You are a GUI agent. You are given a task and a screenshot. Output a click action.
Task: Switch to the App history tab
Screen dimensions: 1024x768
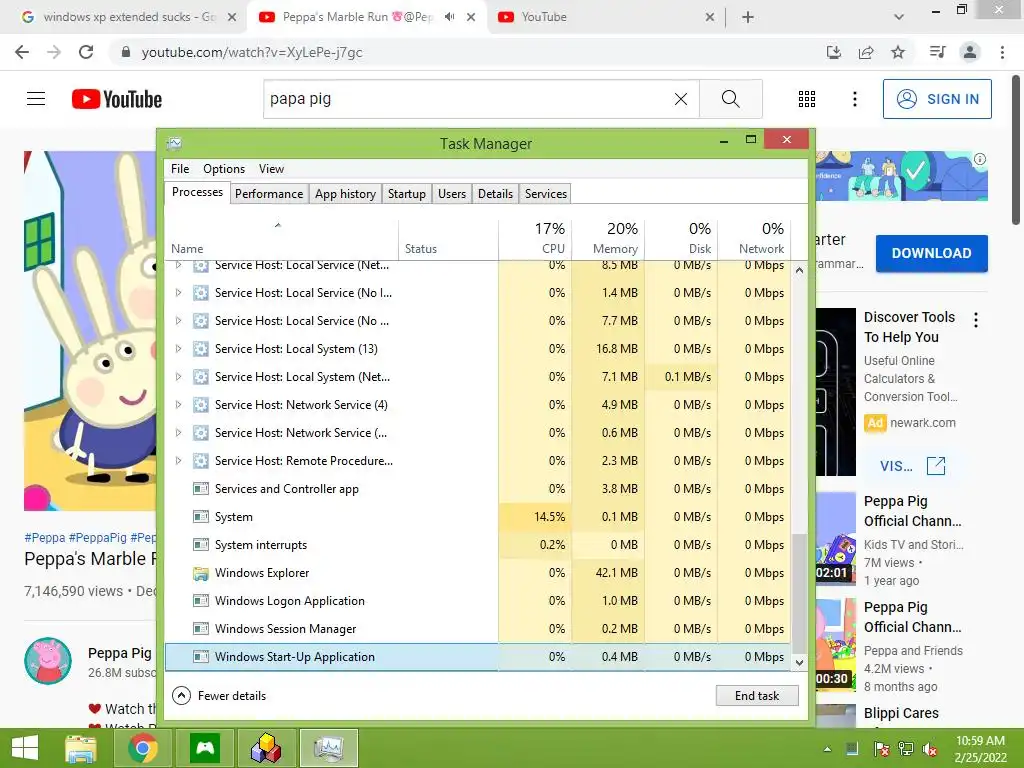(x=345, y=193)
